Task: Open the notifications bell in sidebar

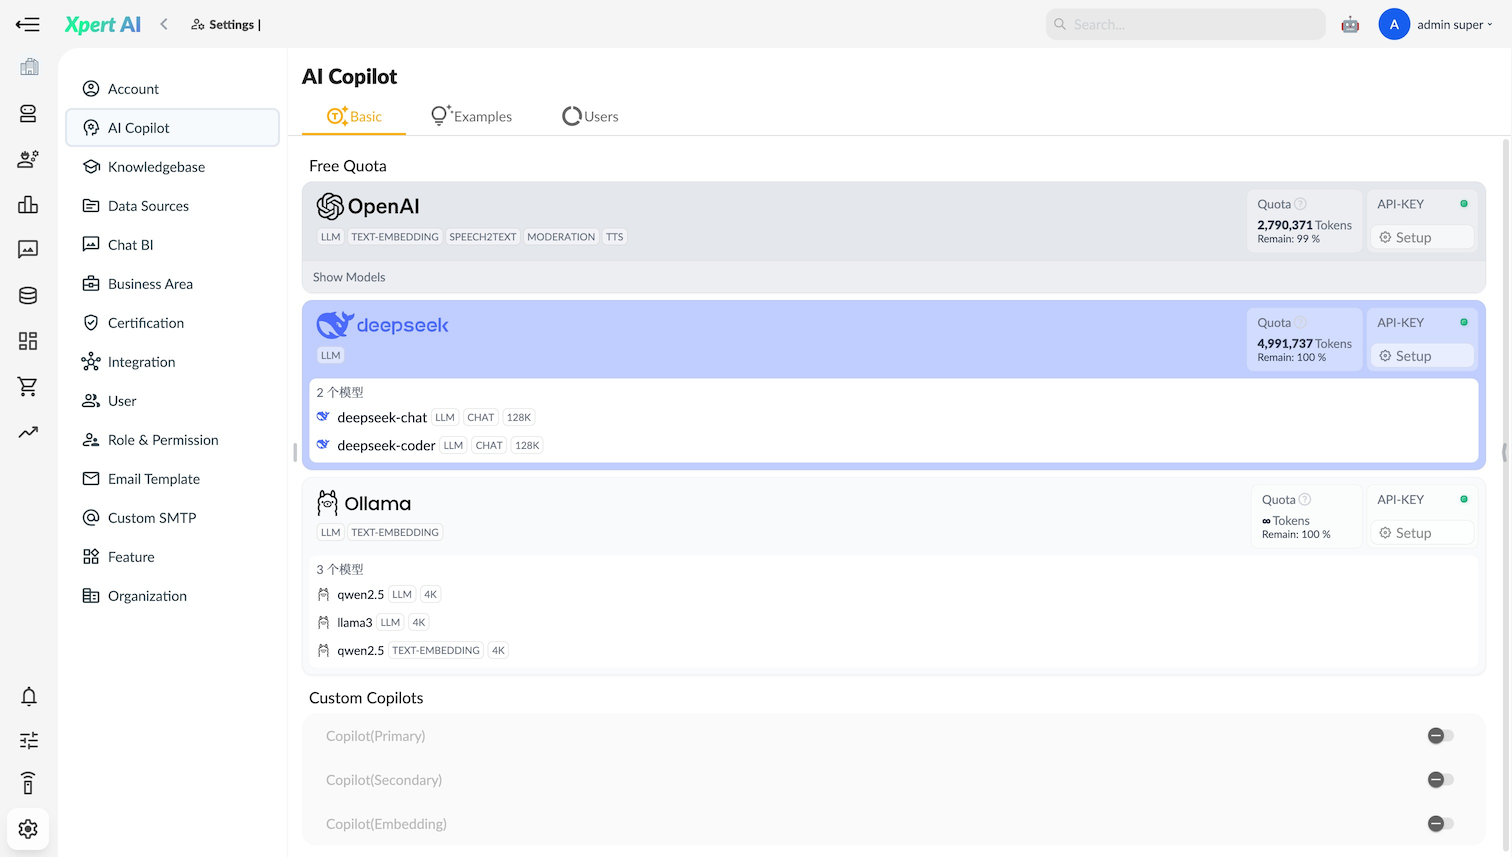Action: 29,697
